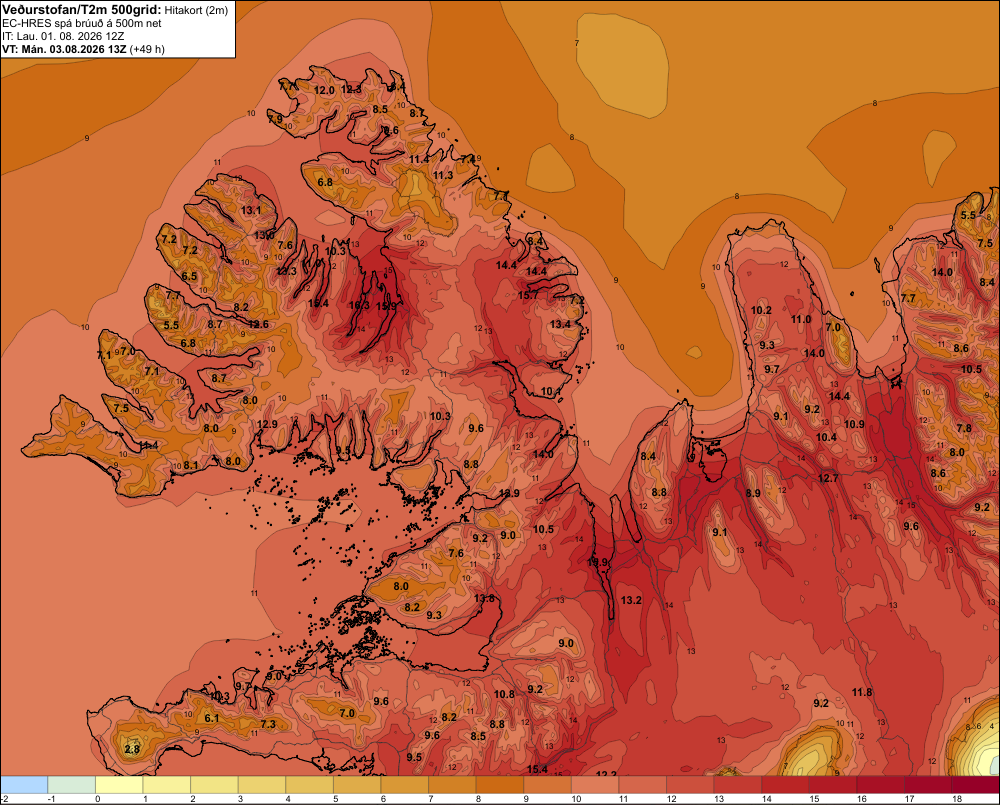This screenshot has height=805, width=1000.
Task: Click the temperature value 13.1 on the map
Action: point(251,210)
